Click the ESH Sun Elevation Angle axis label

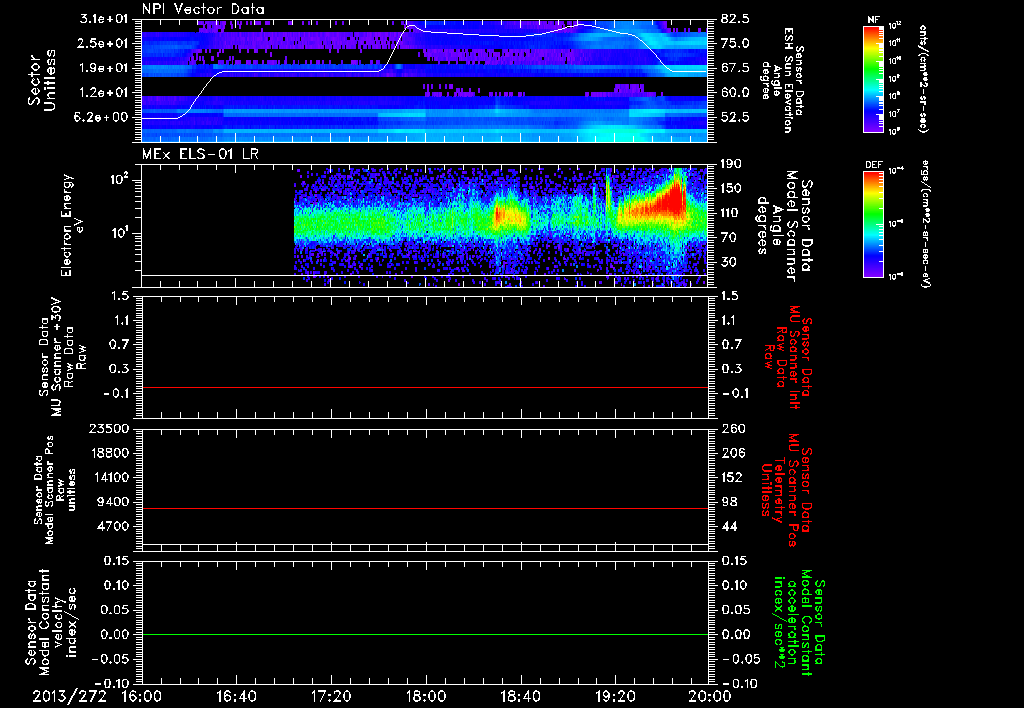tap(781, 80)
